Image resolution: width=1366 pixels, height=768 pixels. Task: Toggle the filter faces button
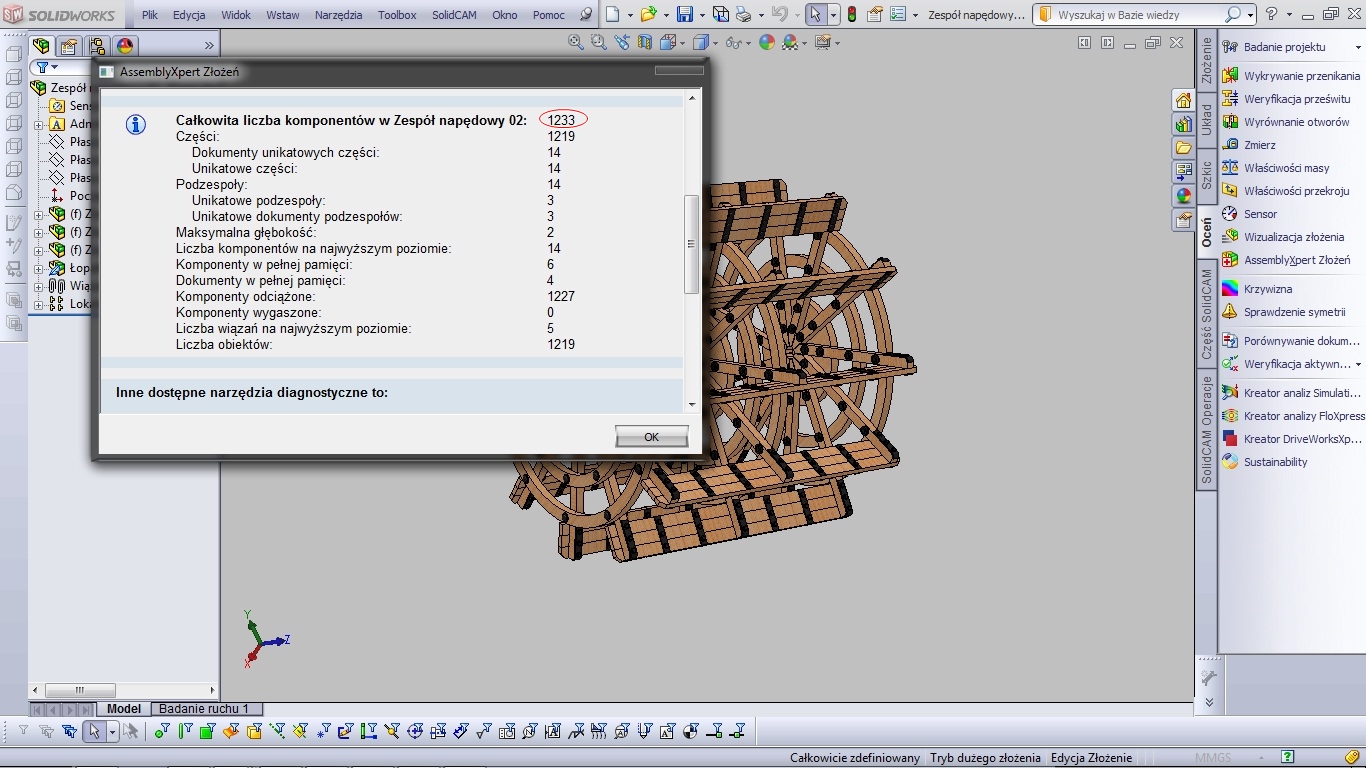click(x=208, y=732)
